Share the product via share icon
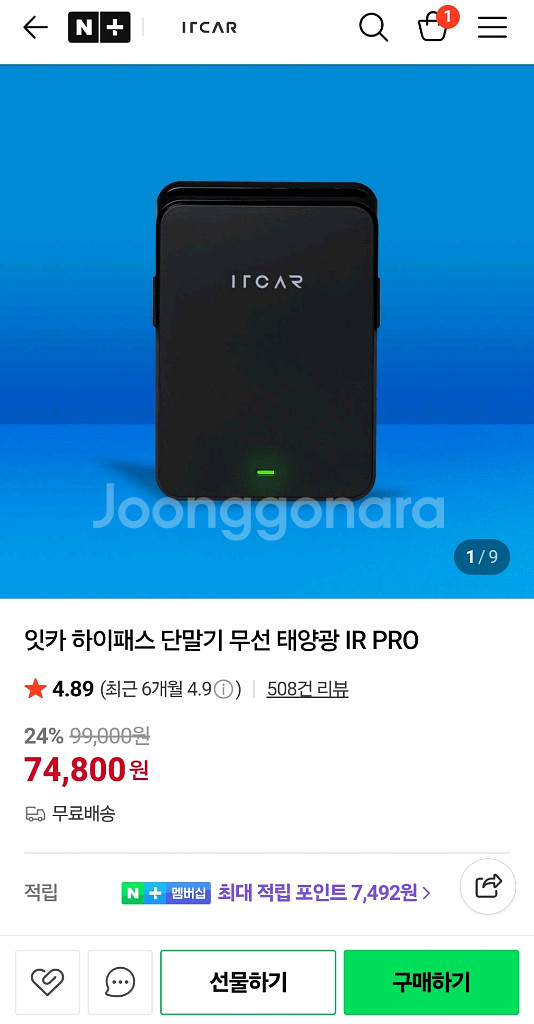Viewport: 534px width, 1024px height. 488,886
